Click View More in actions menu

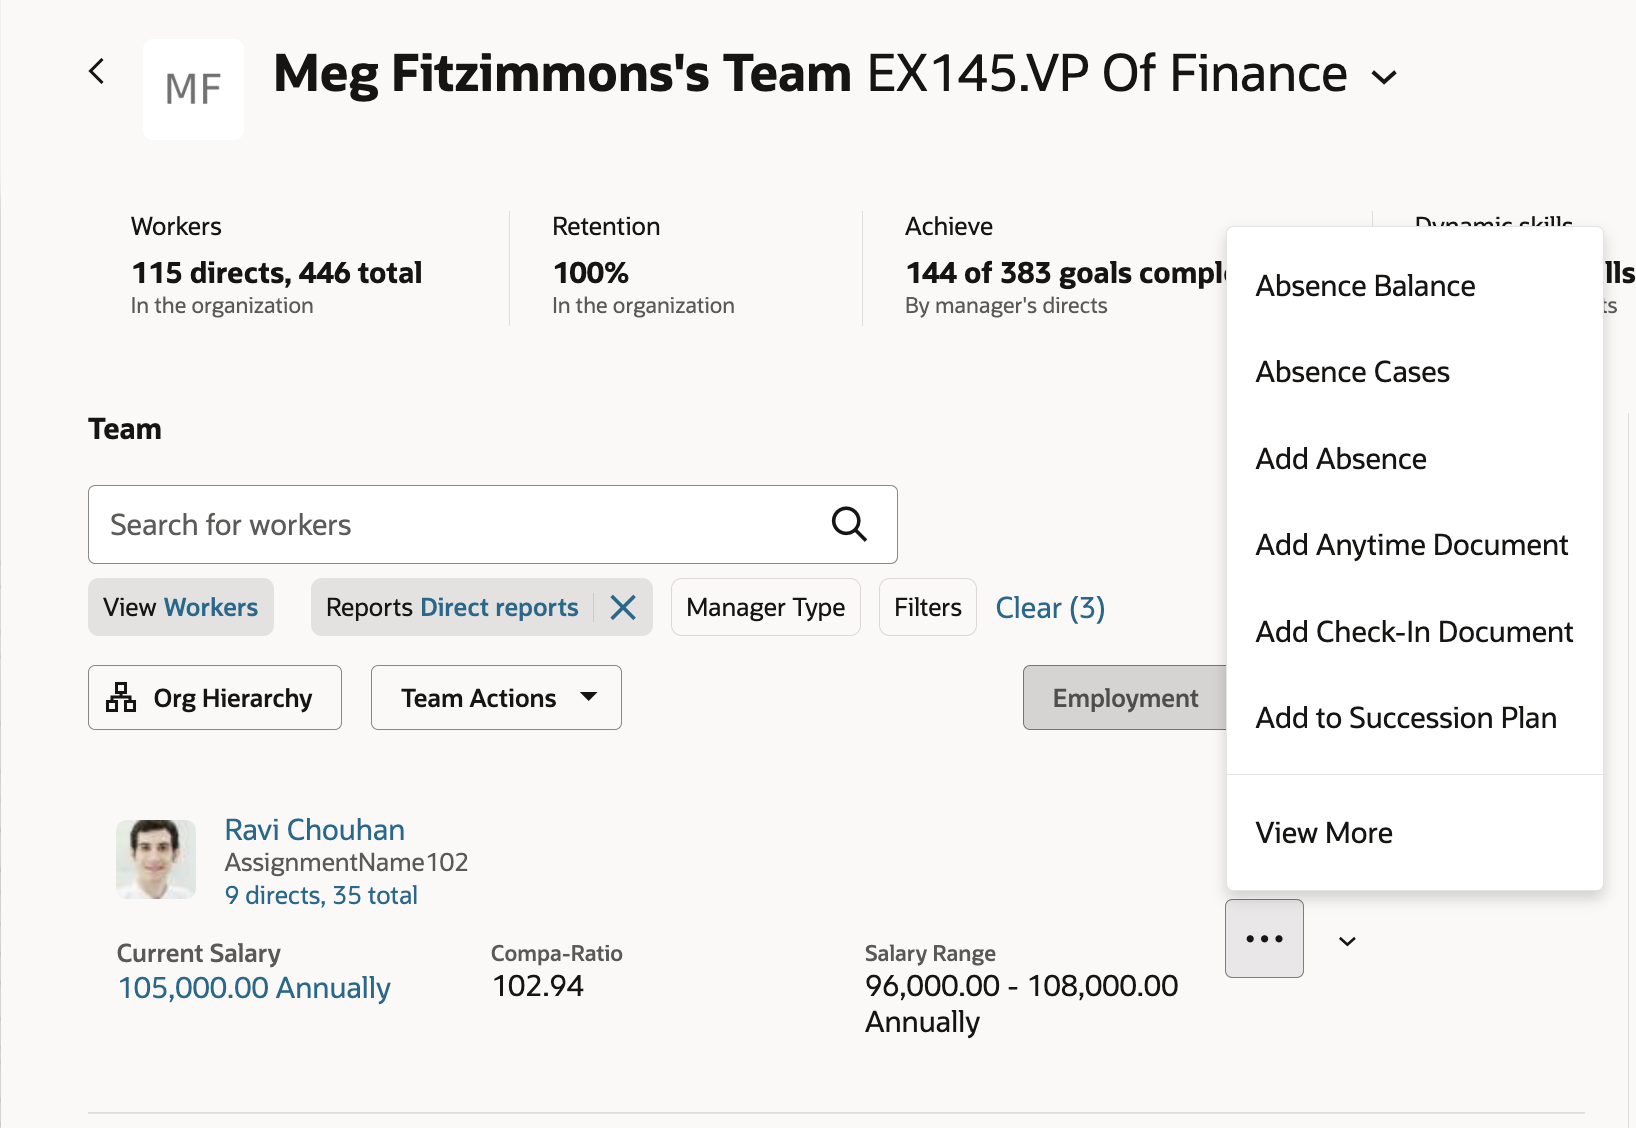coord(1324,833)
